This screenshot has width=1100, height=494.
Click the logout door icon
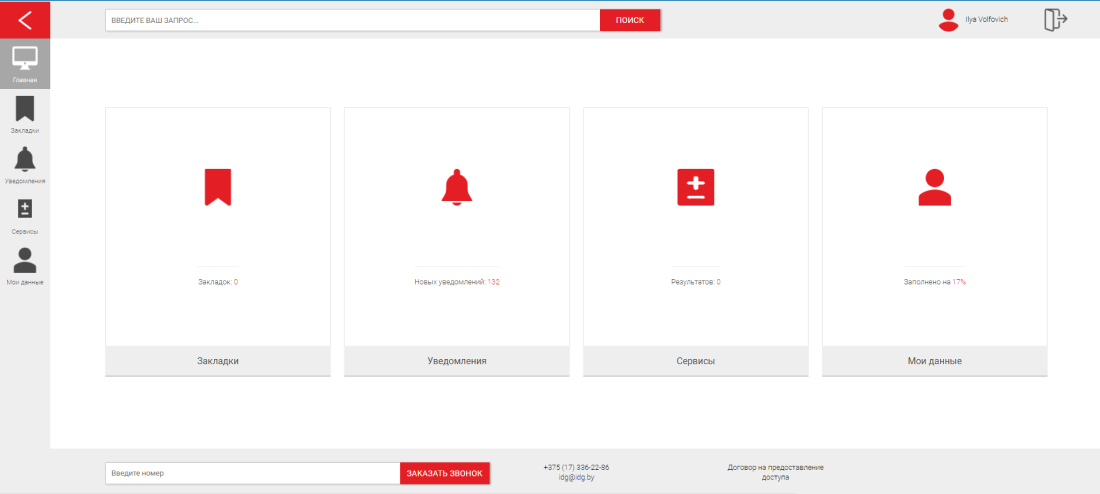click(1055, 20)
